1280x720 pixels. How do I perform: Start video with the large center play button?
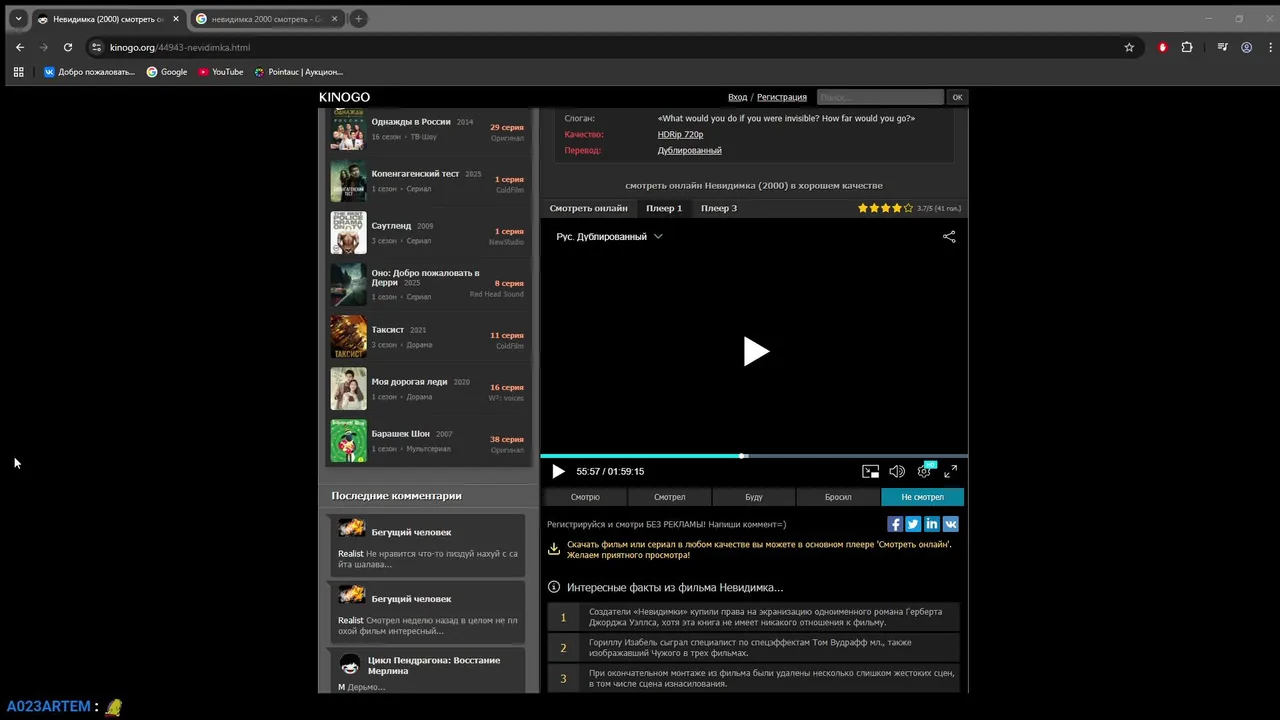[x=755, y=351]
